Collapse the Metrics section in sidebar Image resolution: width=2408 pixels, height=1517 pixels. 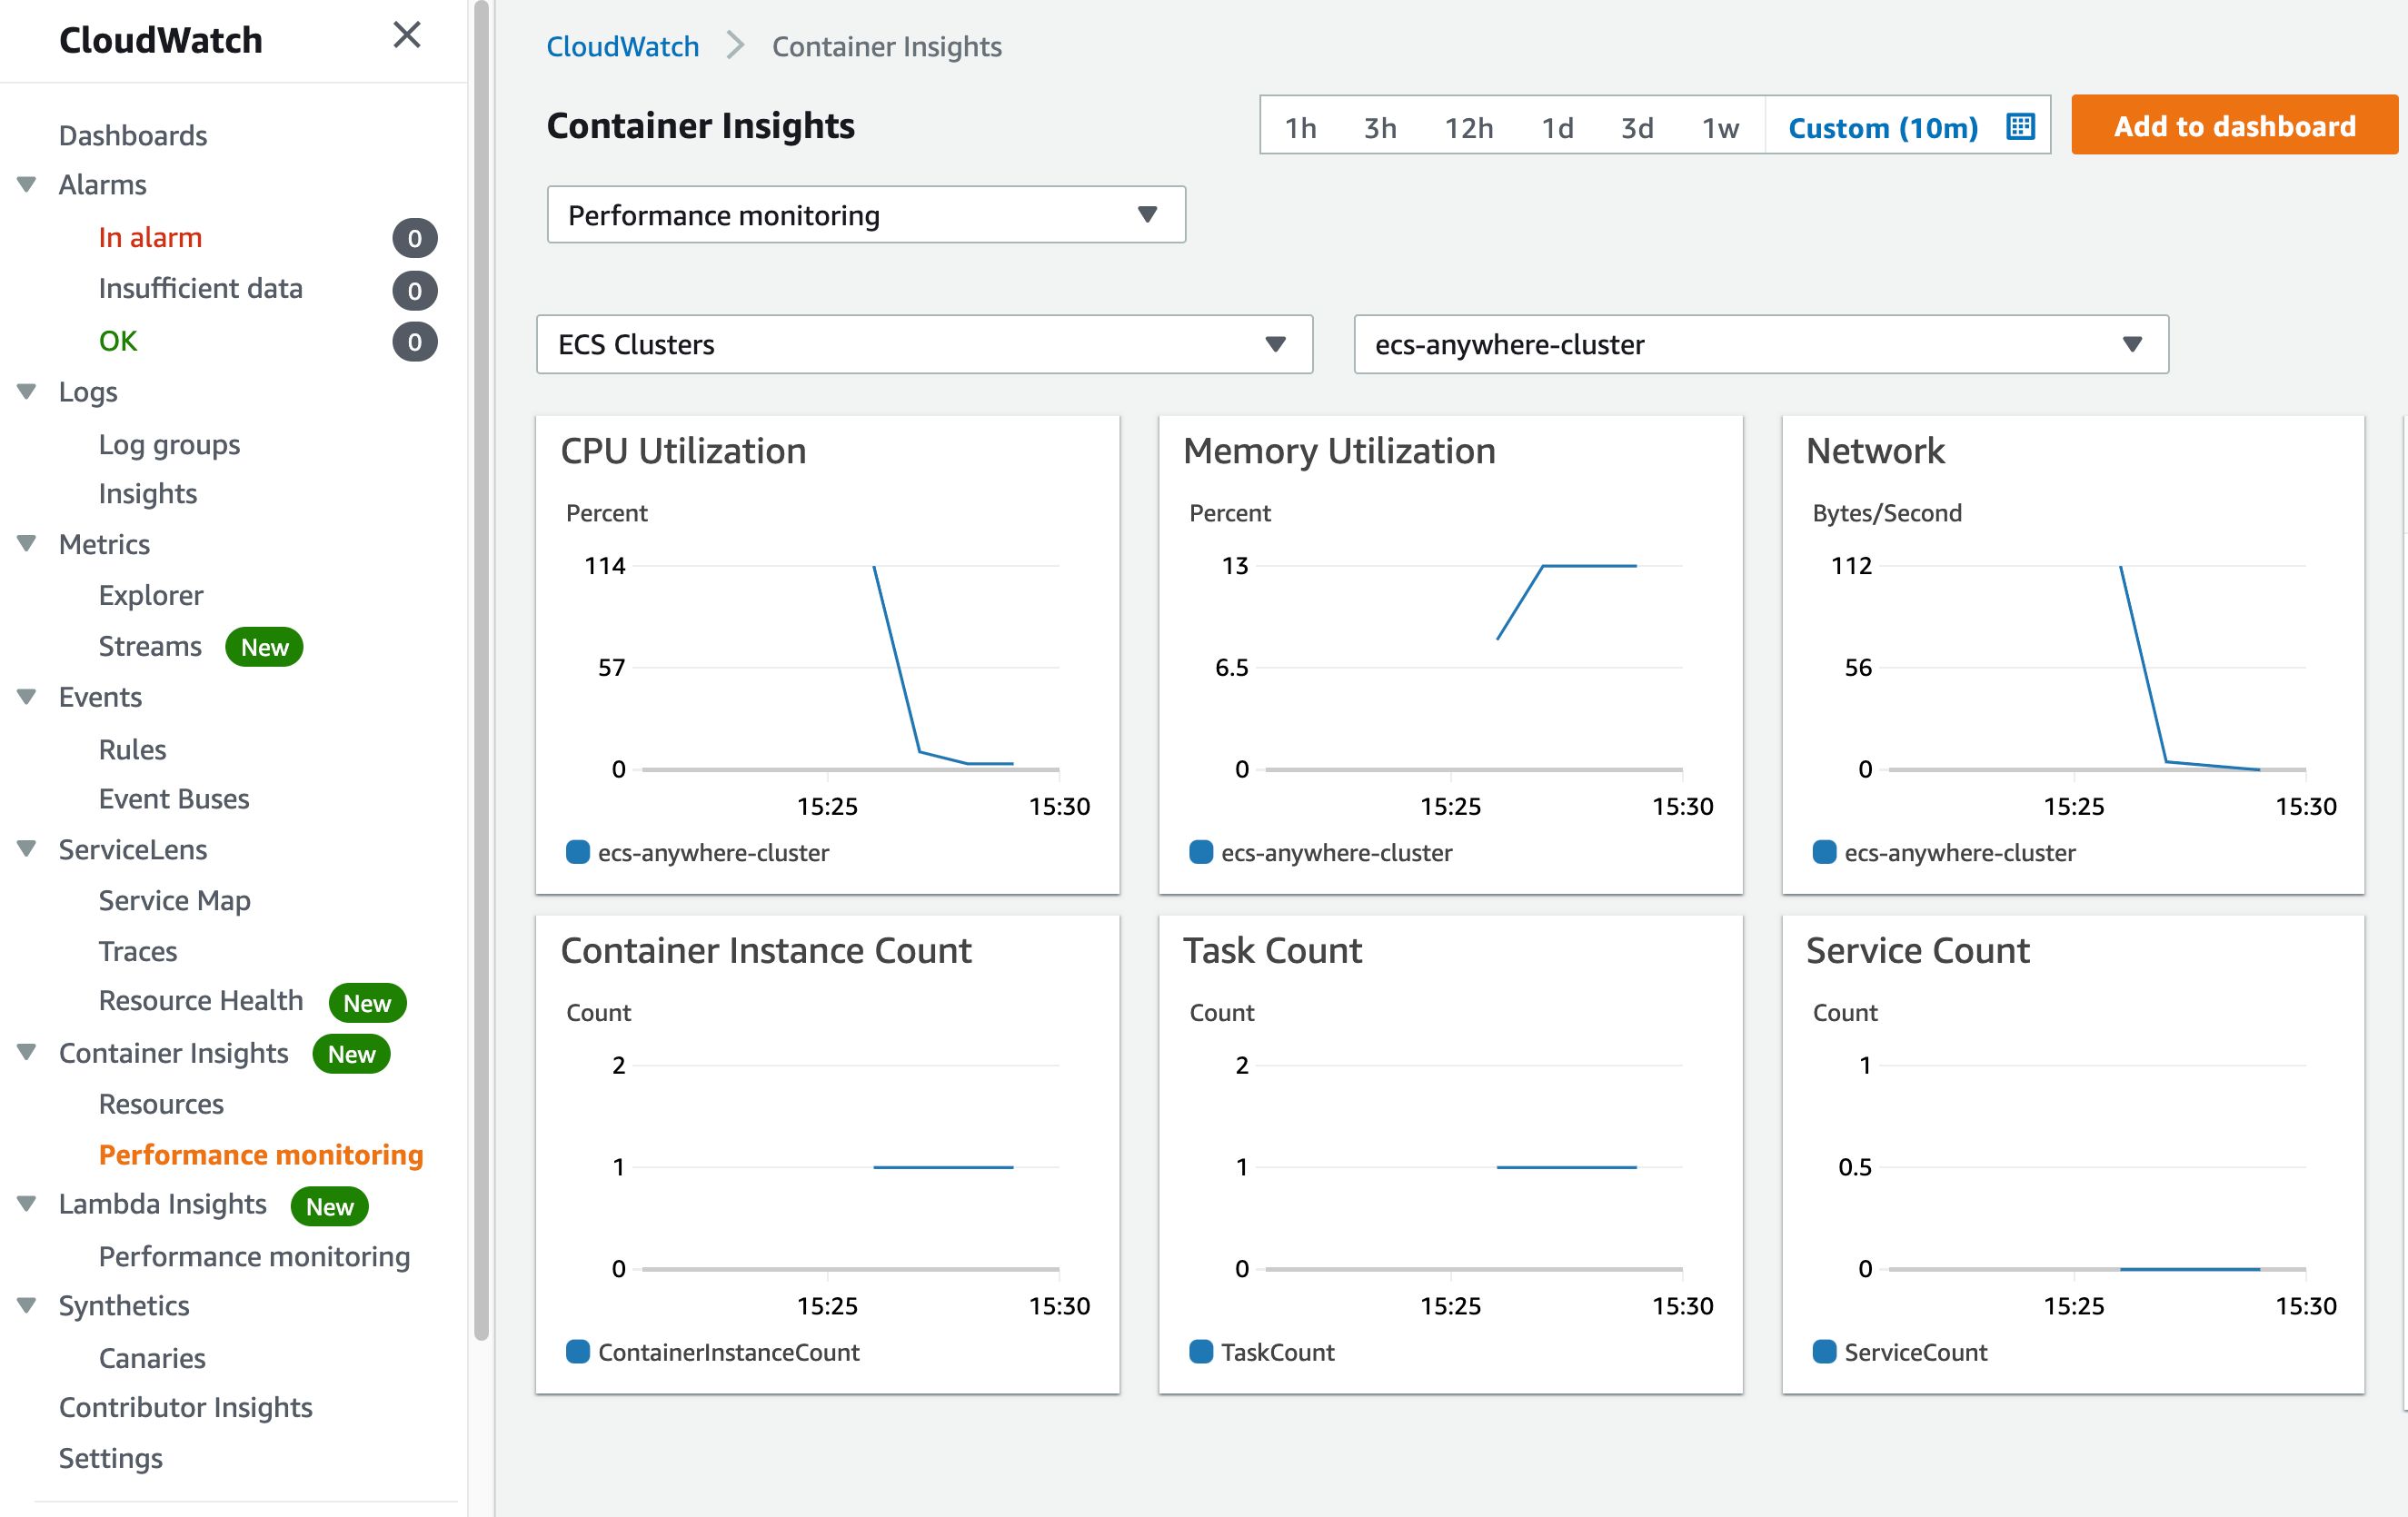[x=27, y=544]
